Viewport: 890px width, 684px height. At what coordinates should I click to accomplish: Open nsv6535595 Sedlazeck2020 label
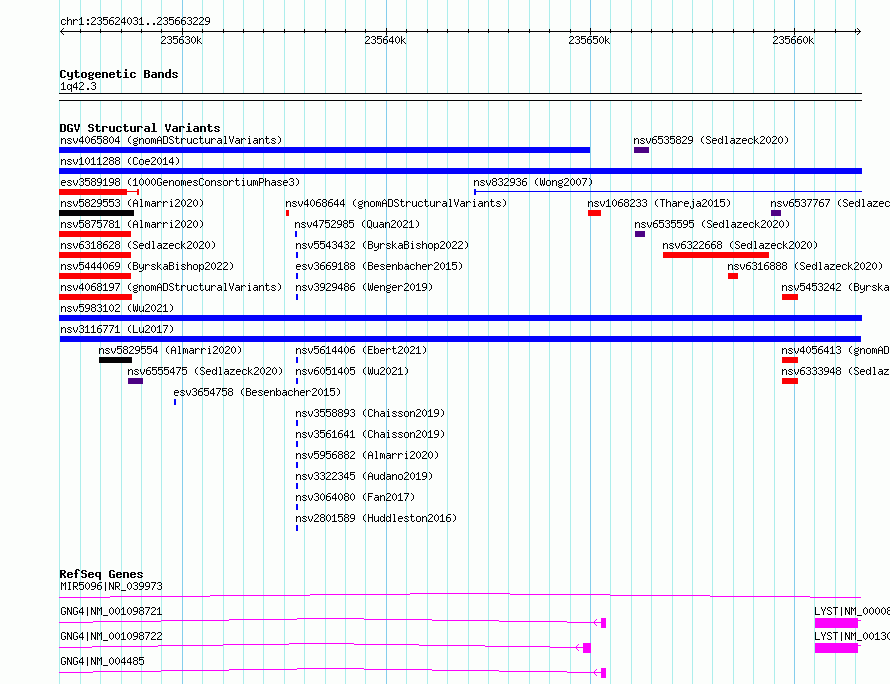pyautogui.click(x=712, y=224)
